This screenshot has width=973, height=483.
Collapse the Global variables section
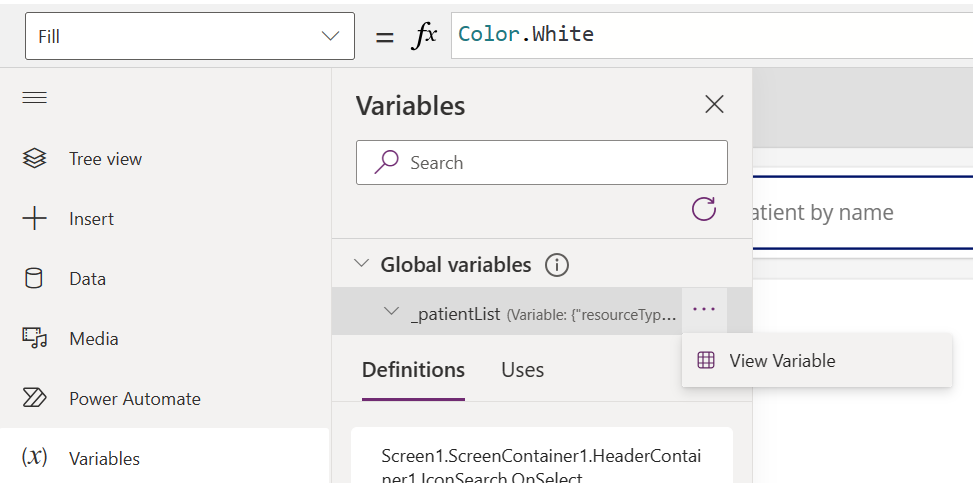(361, 263)
